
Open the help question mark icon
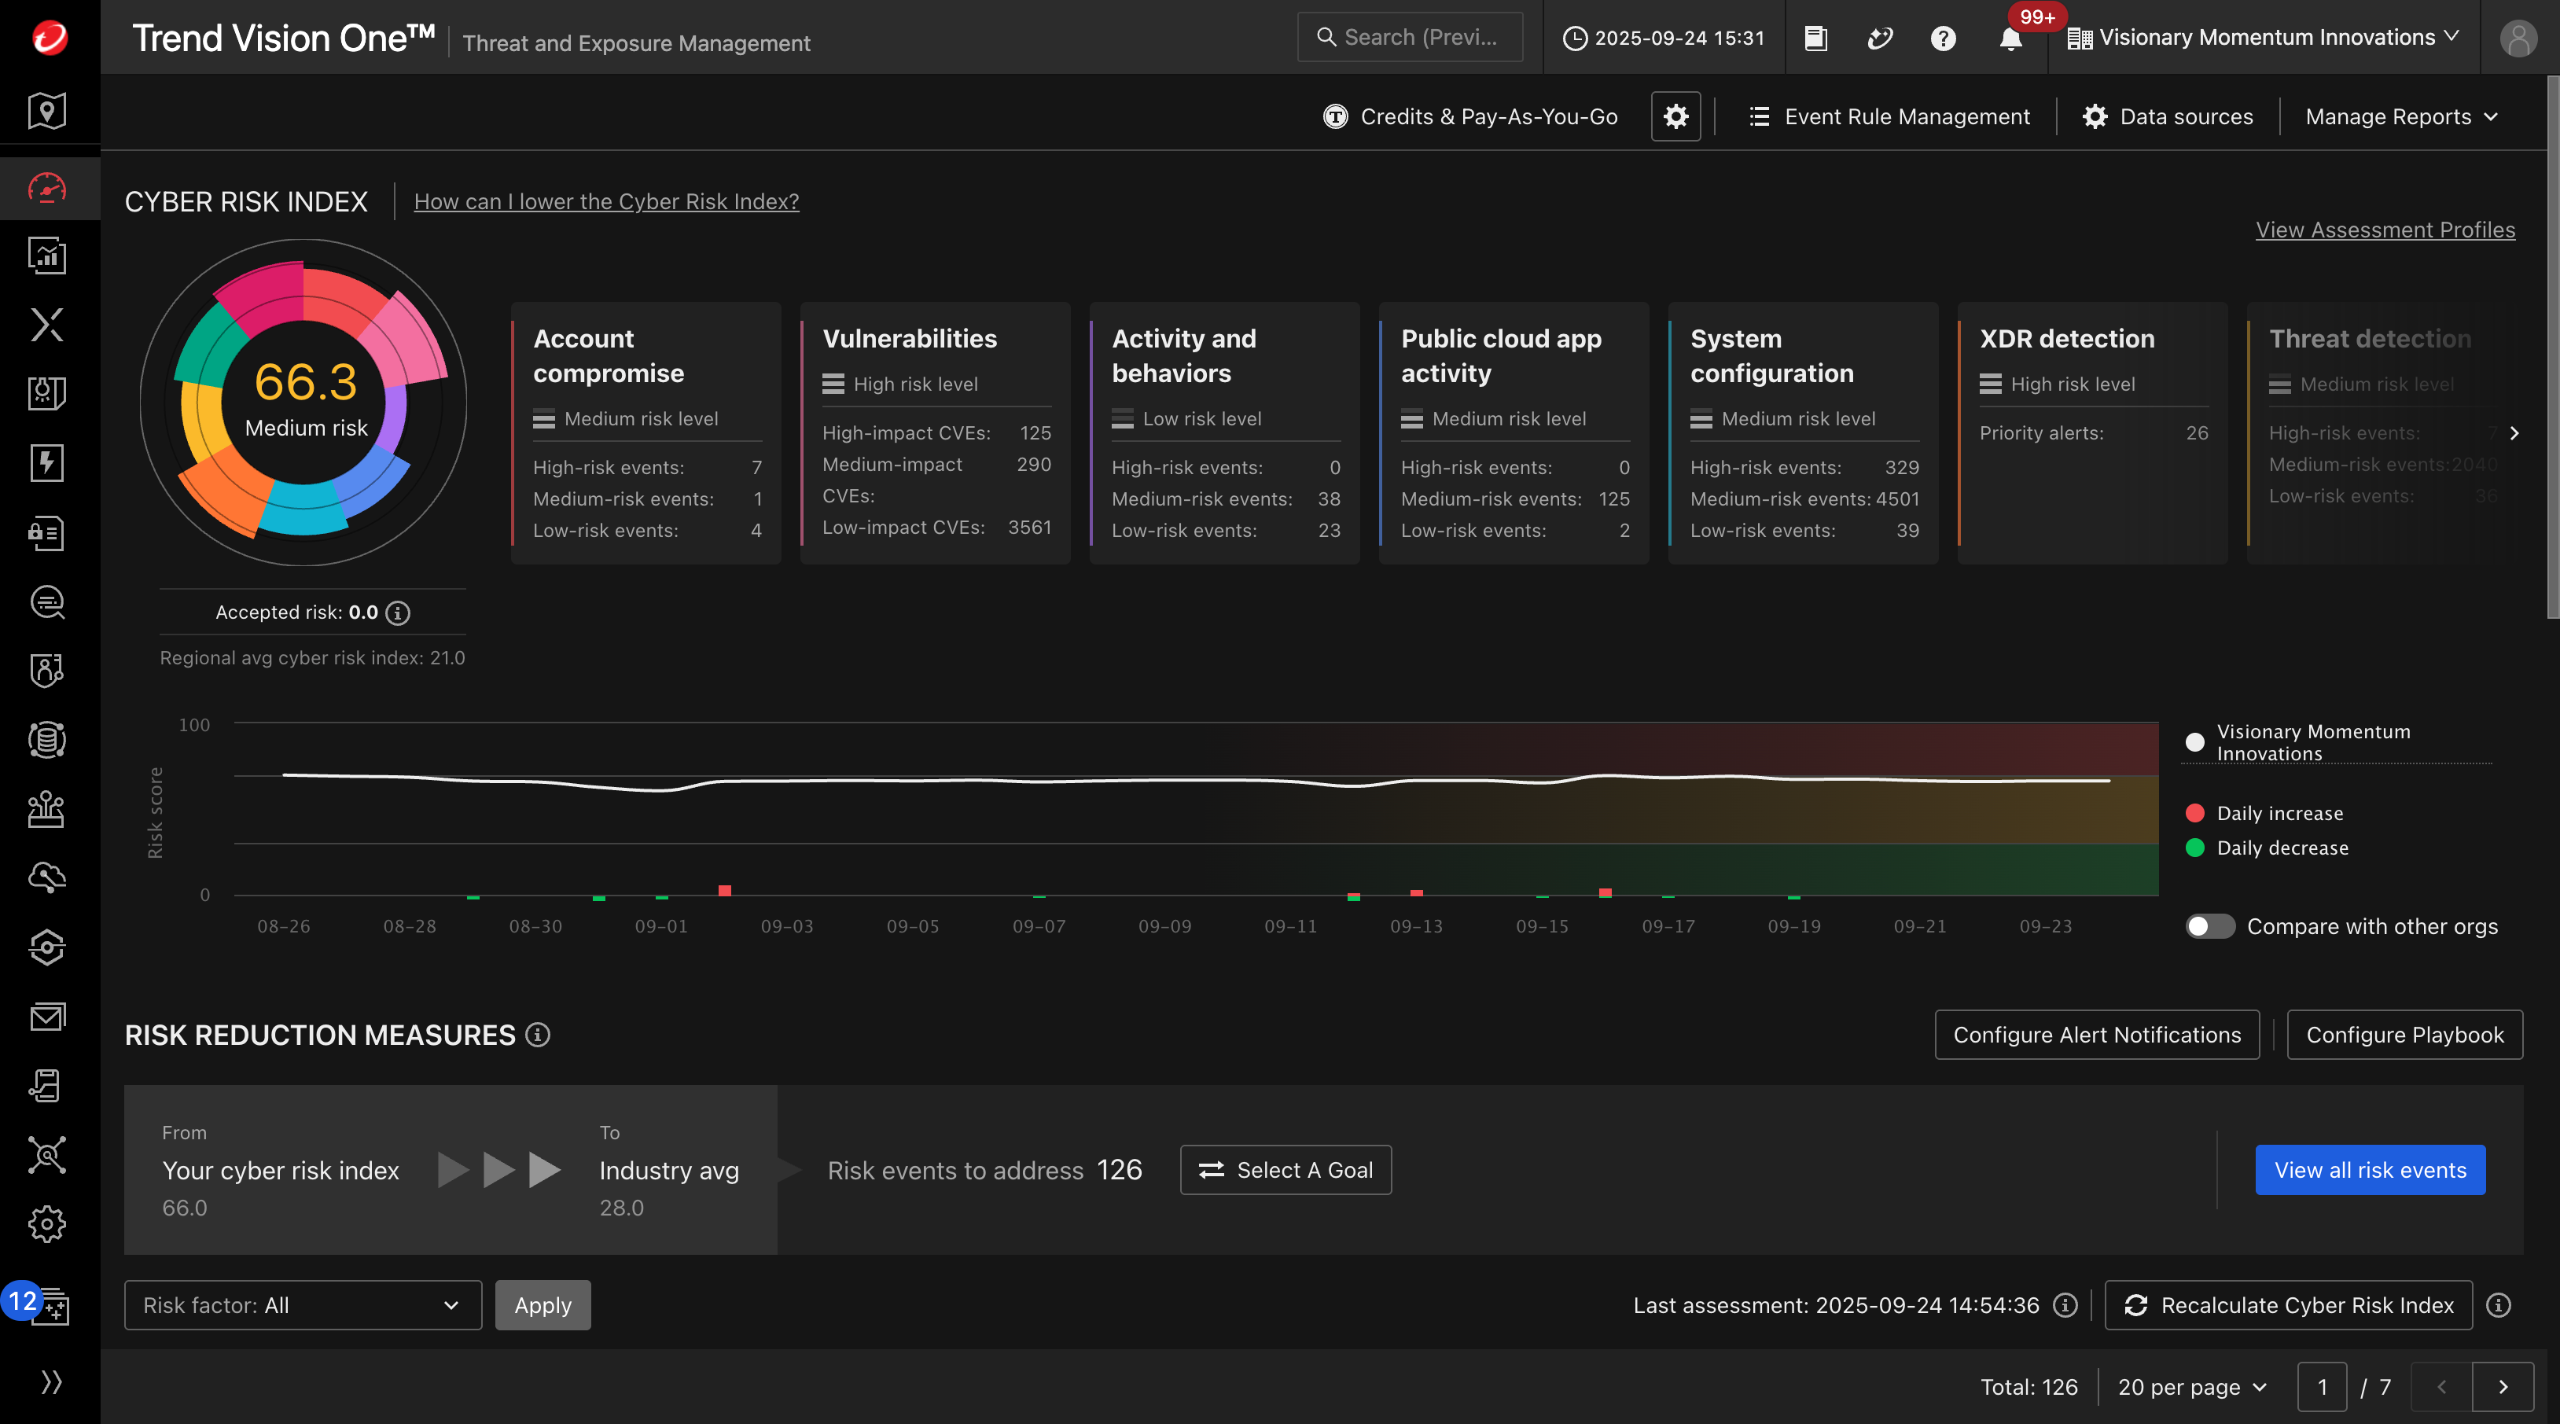coord(1942,38)
